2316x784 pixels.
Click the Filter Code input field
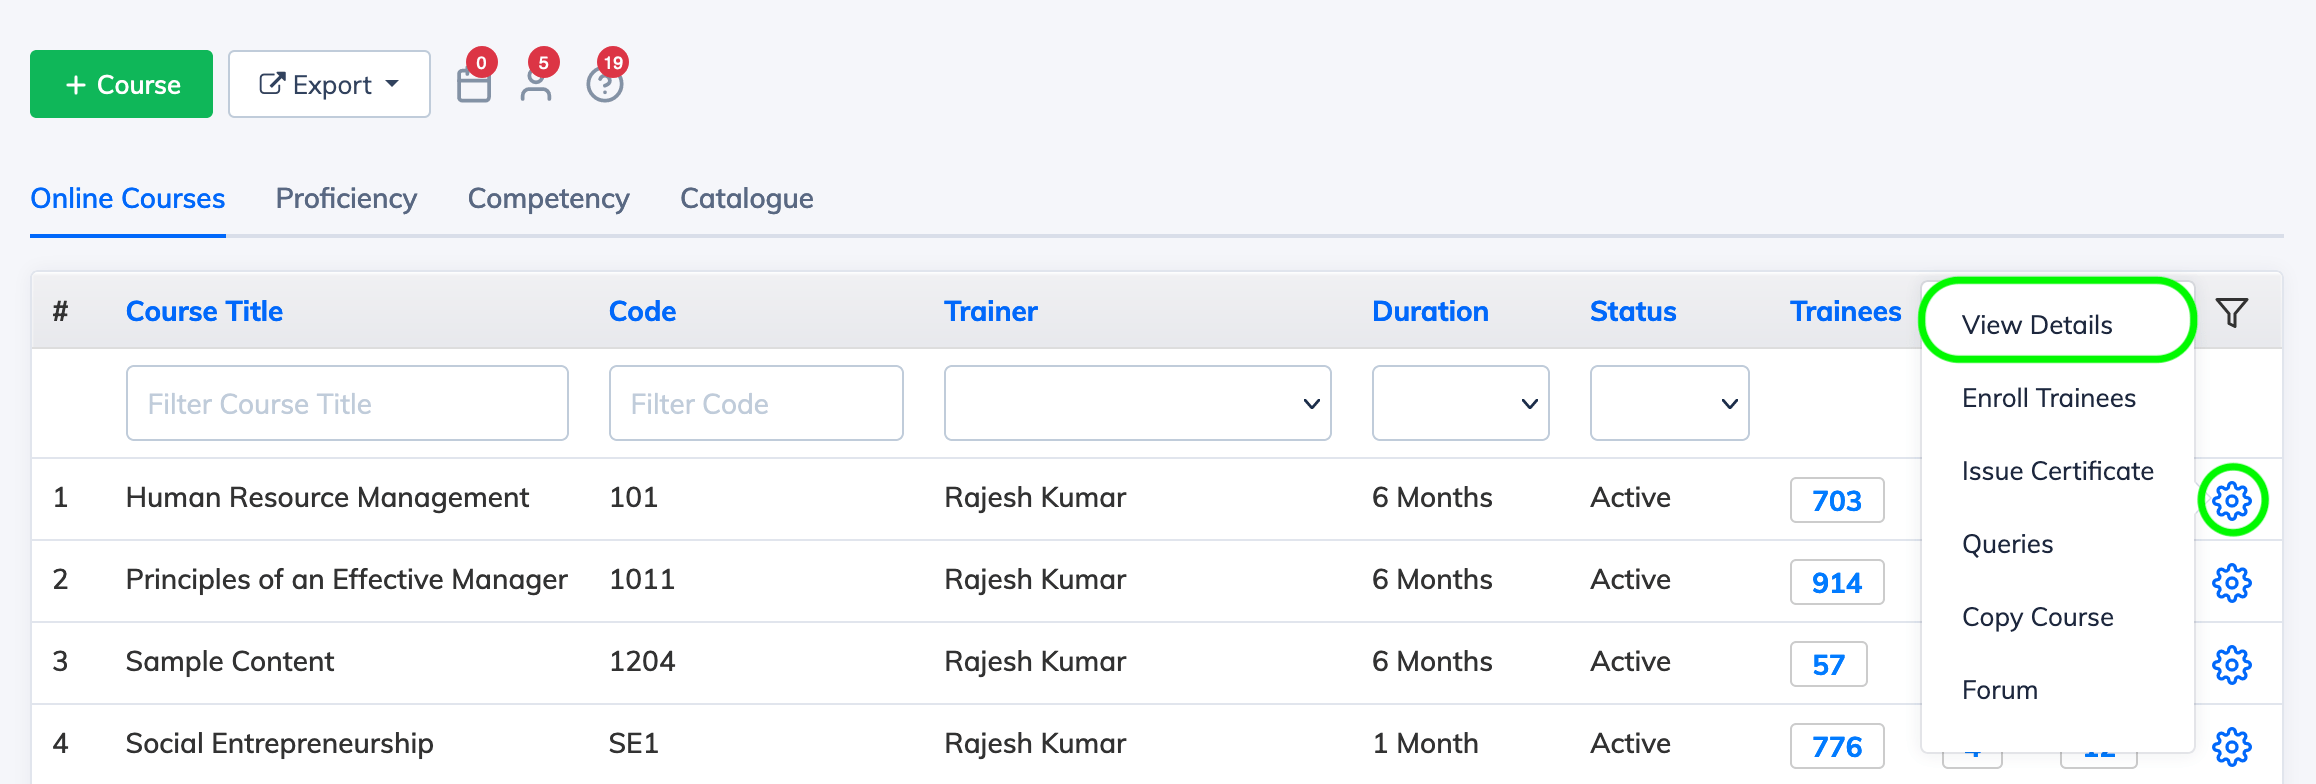[756, 403]
